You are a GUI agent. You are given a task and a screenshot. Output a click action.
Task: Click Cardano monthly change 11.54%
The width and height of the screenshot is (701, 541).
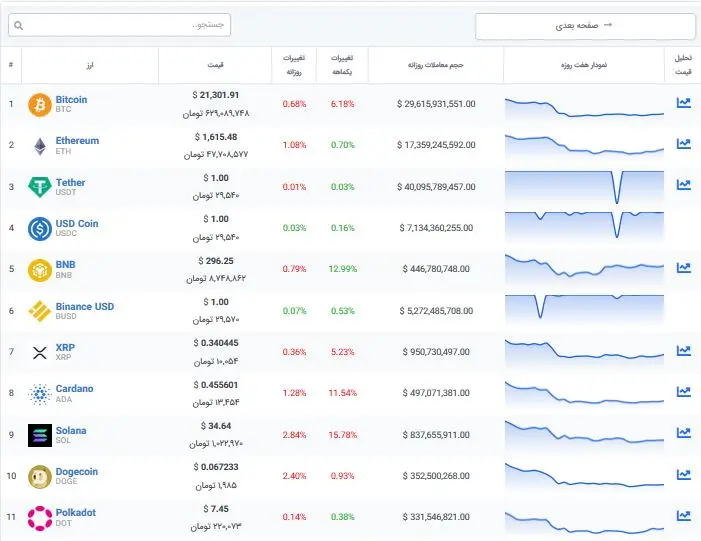pos(342,393)
